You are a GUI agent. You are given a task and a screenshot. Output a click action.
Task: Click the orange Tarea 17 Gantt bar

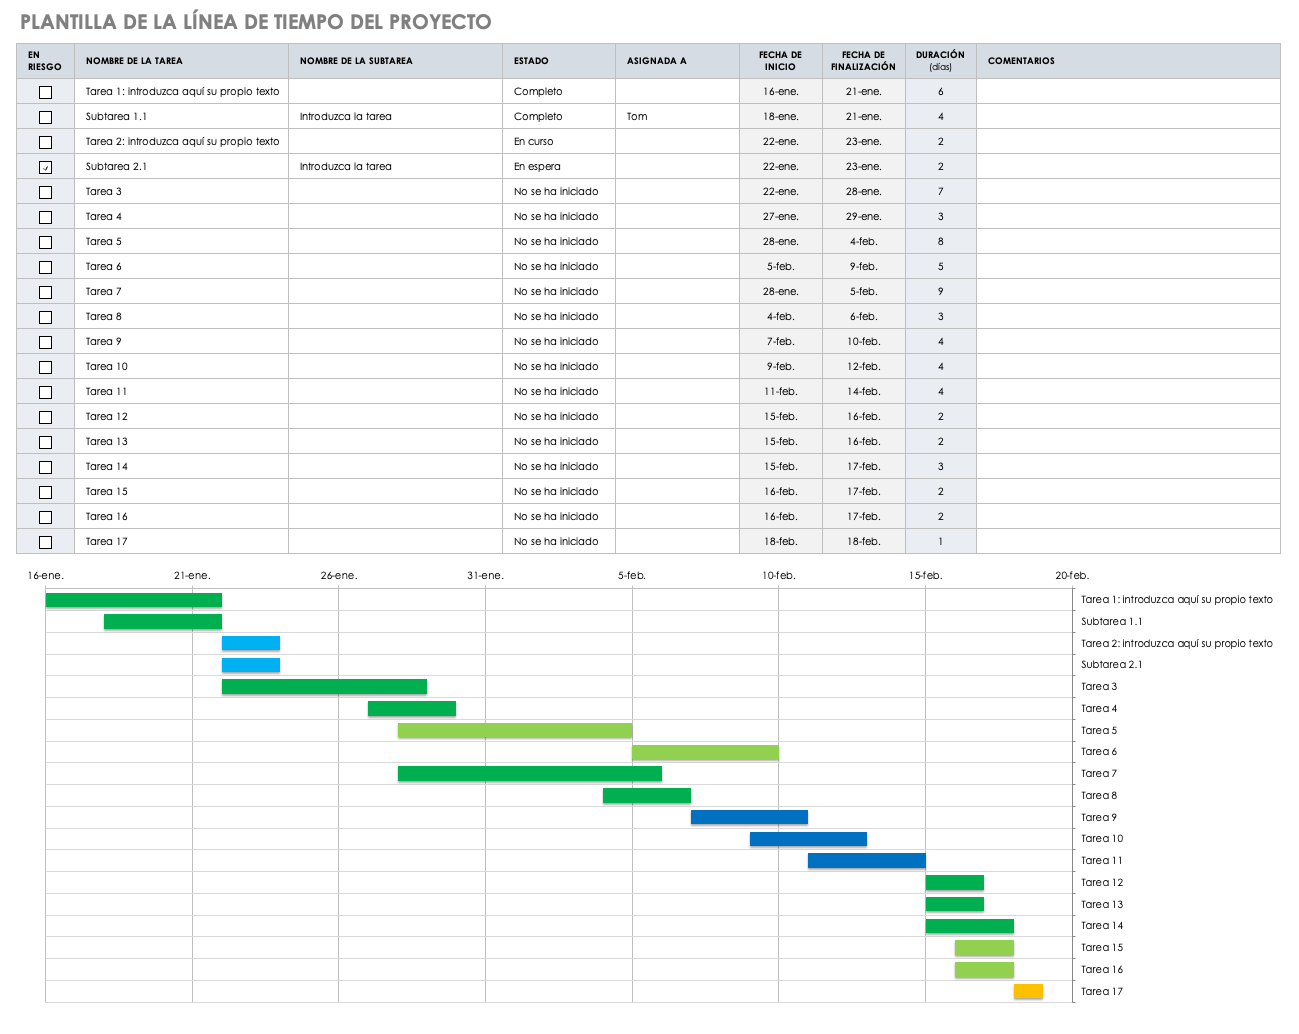point(1028,991)
